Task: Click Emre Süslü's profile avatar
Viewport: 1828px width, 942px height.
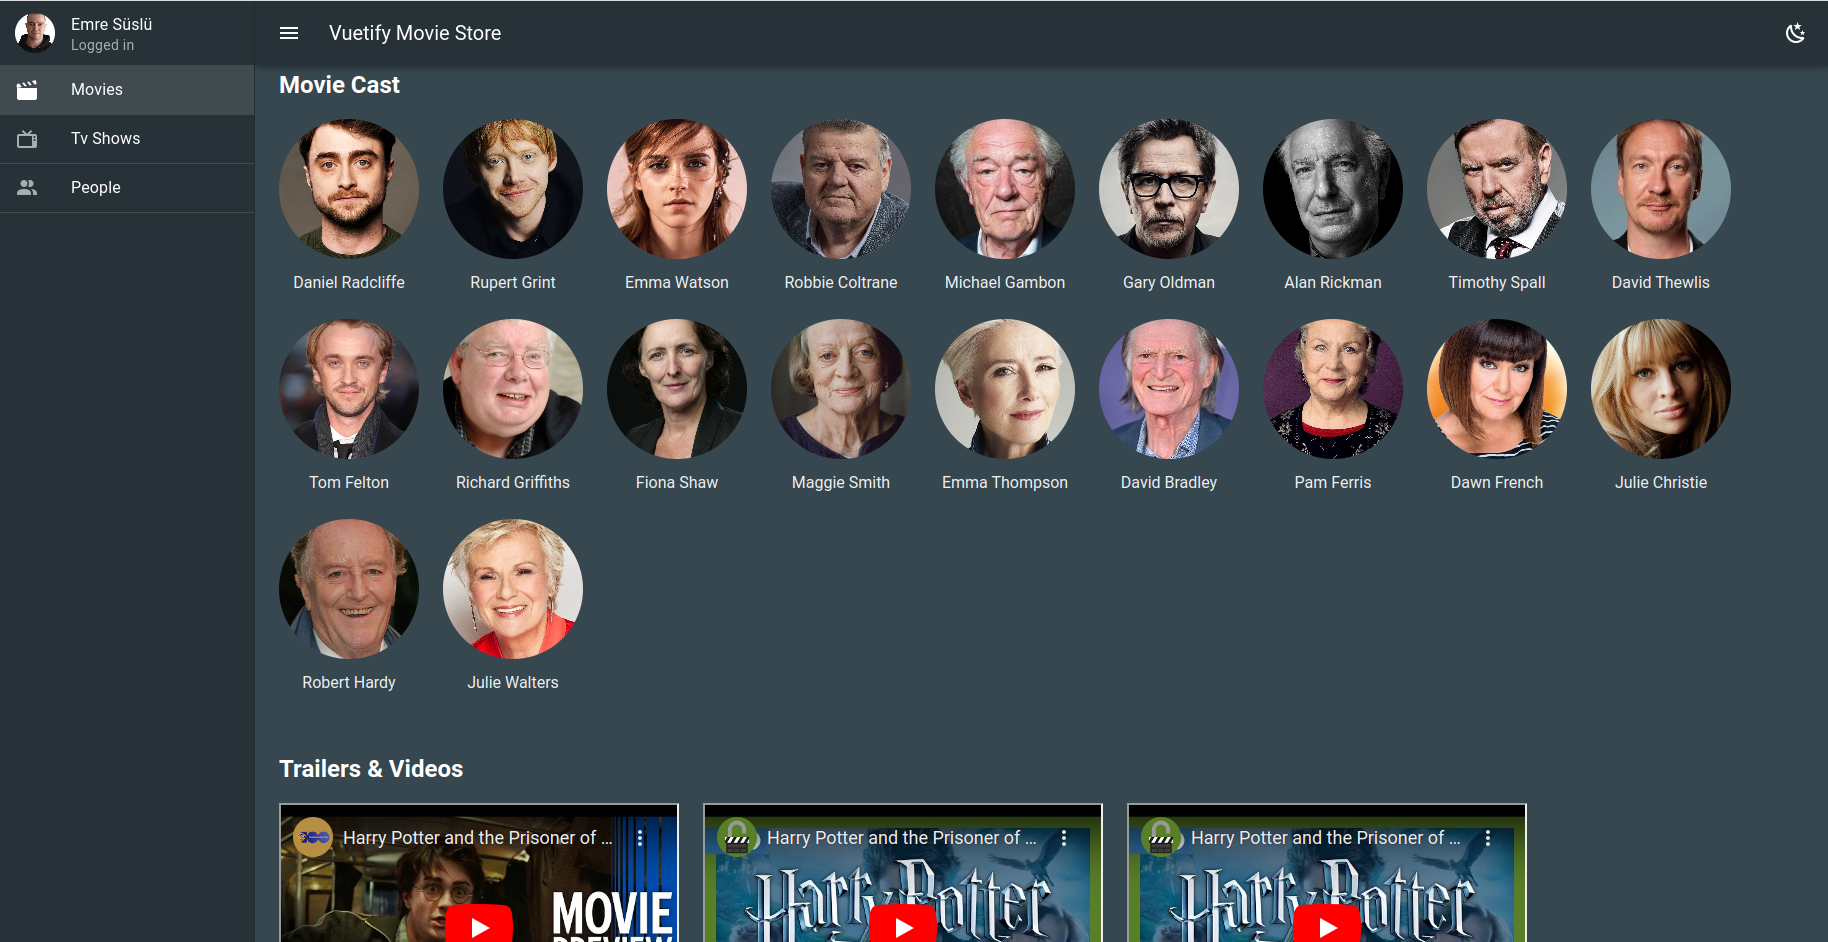Action: pos(35,32)
